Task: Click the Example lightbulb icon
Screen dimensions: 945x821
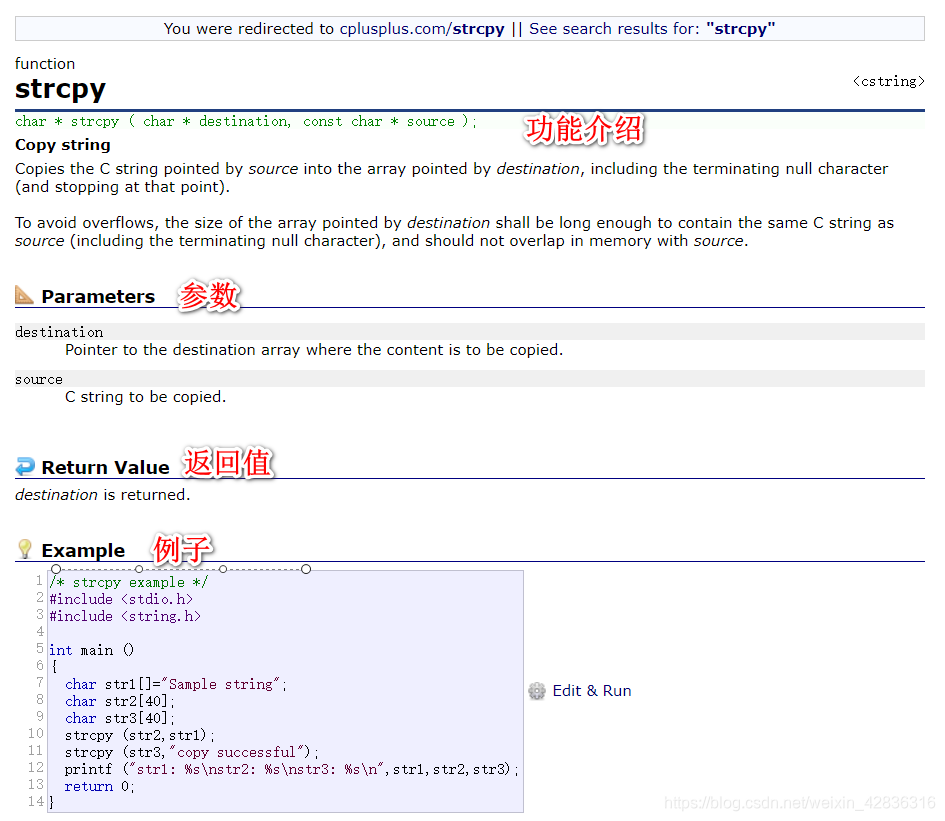Action: (x=25, y=549)
